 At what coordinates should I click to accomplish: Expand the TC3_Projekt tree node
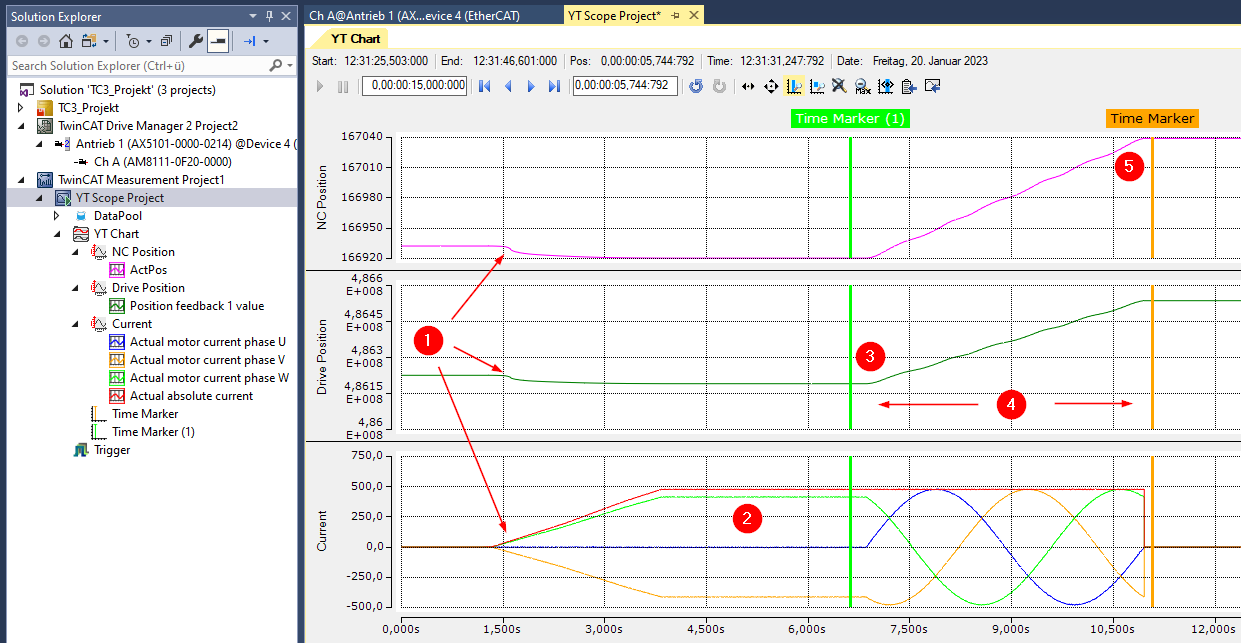(x=21, y=108)
